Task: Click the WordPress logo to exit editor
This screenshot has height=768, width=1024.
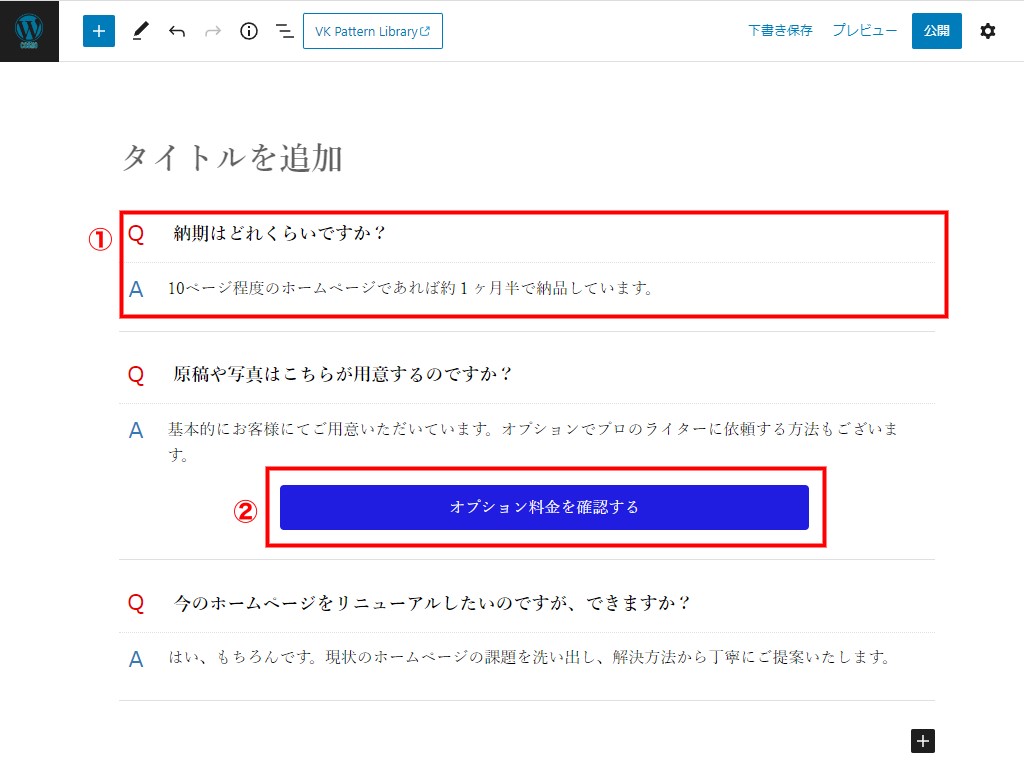Action: click(29, 31)
